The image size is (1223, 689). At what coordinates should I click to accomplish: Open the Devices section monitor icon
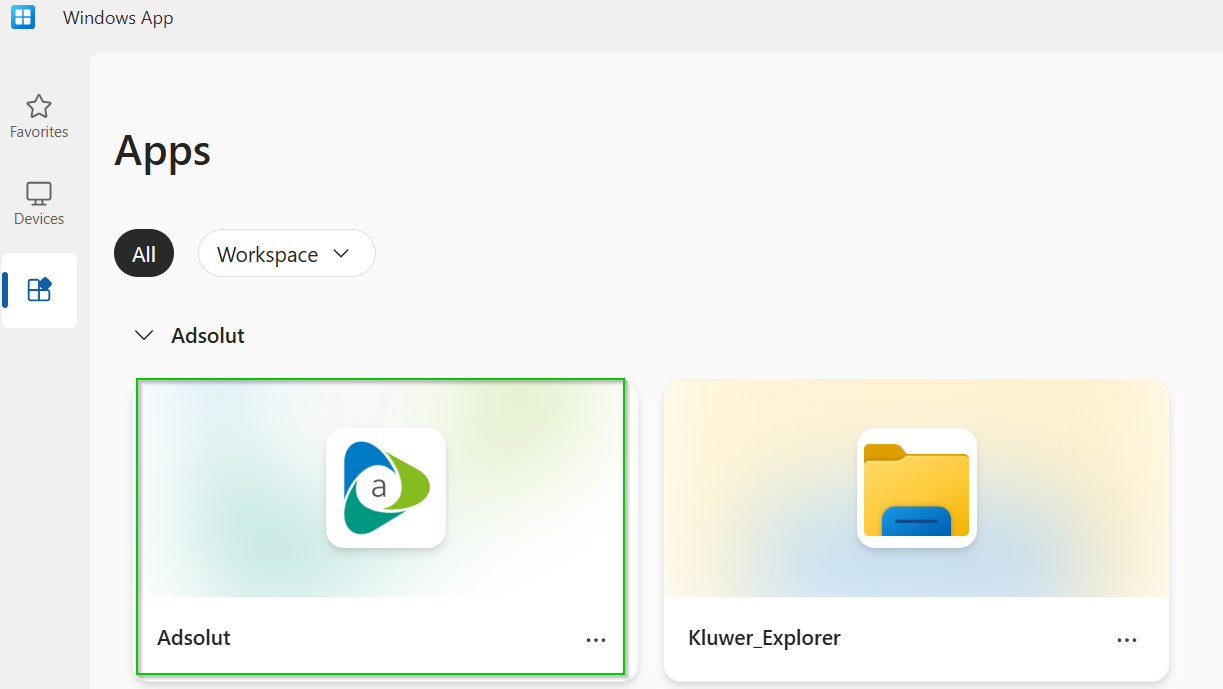(39, 193)
